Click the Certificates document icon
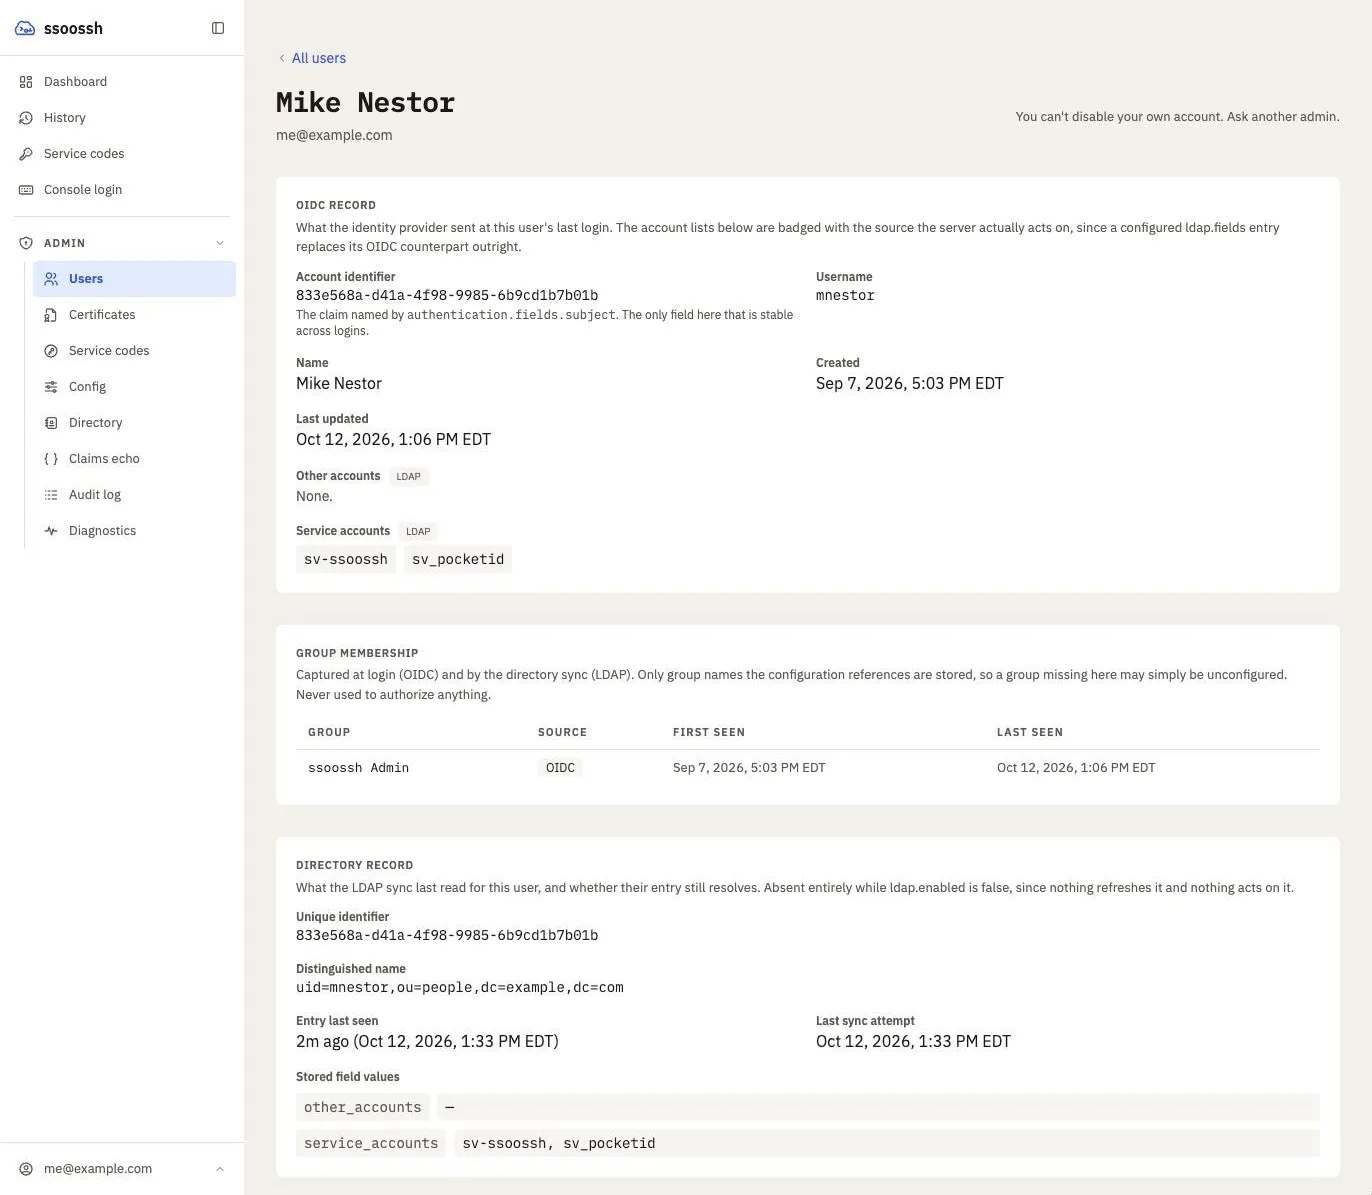 (51, 315)
